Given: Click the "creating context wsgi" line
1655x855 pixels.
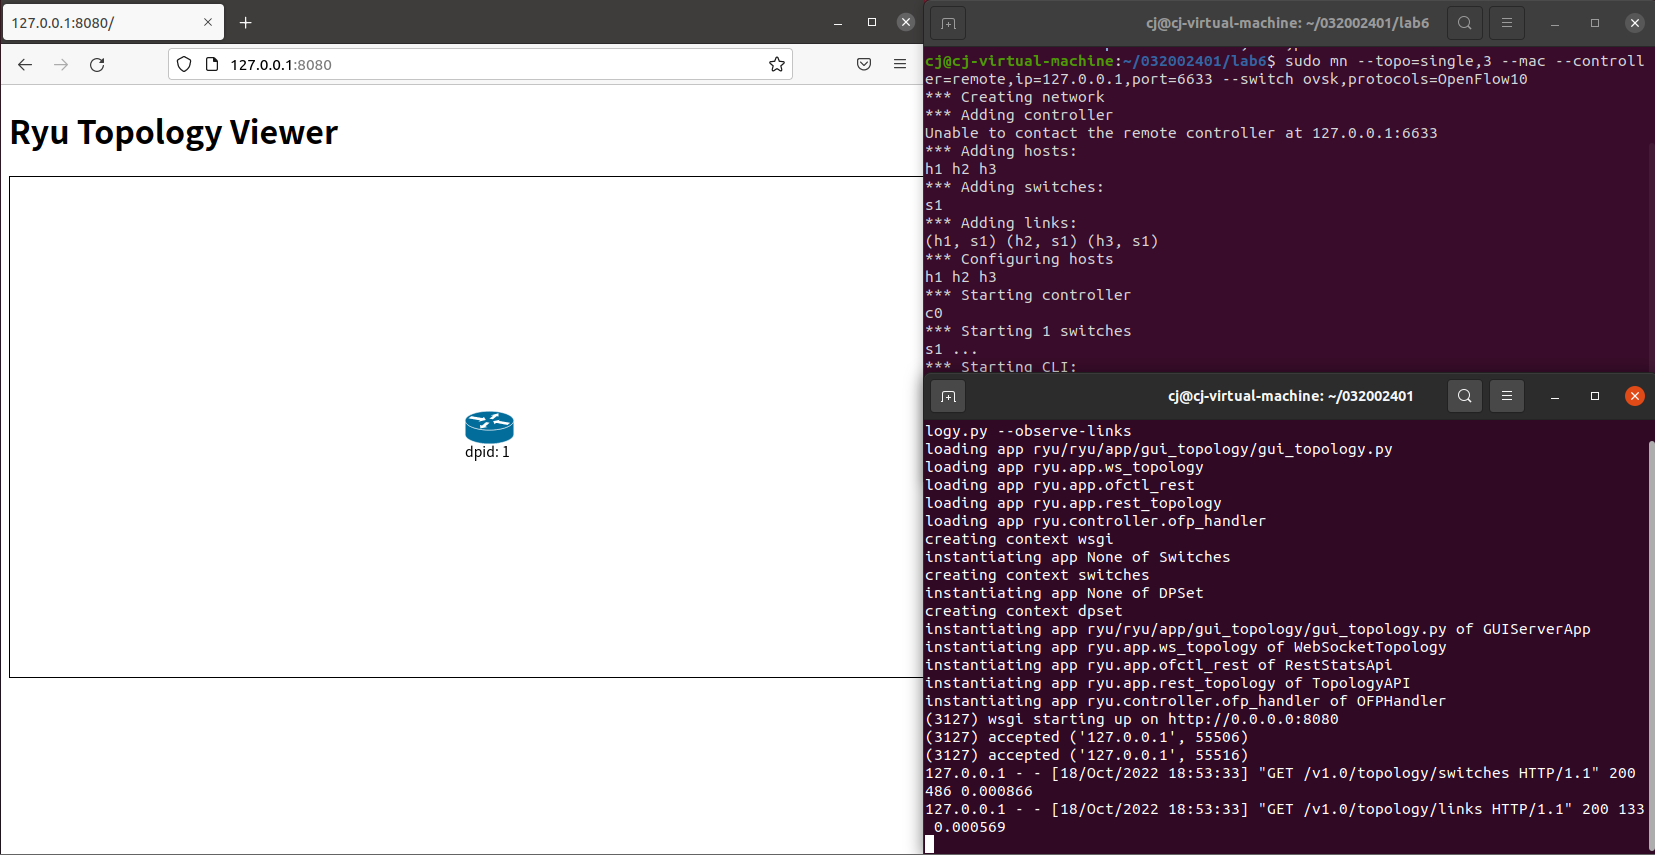Looking at the screenshot, I should [1019, 539].
